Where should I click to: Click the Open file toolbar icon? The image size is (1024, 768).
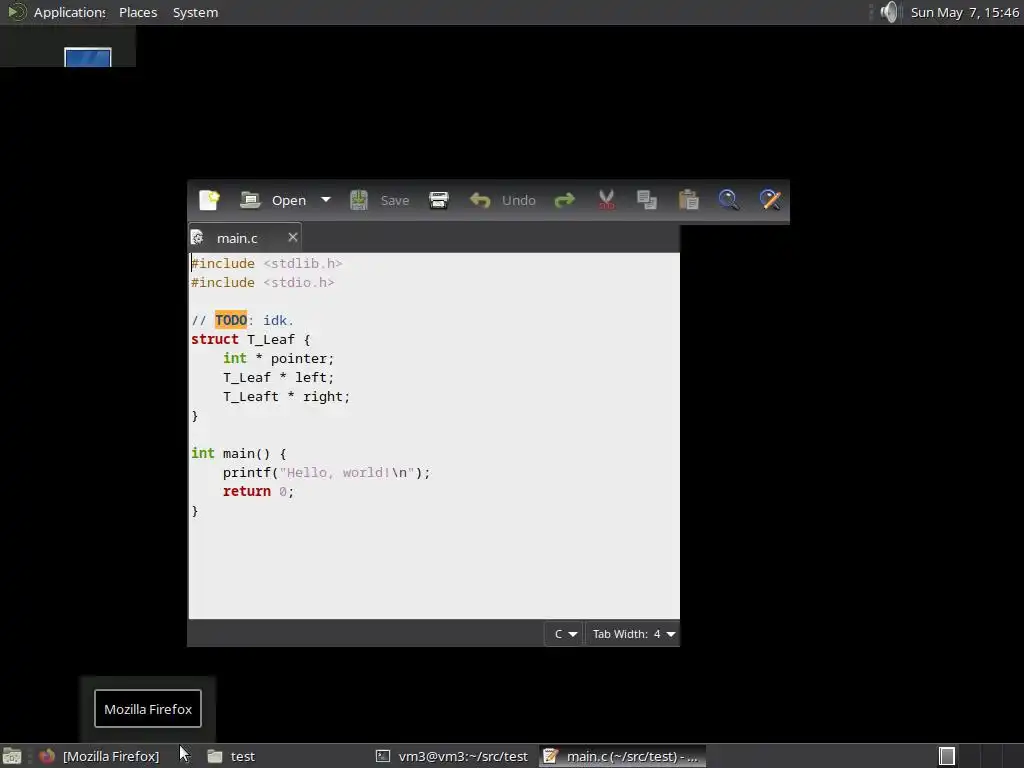(x=250, y=200)
